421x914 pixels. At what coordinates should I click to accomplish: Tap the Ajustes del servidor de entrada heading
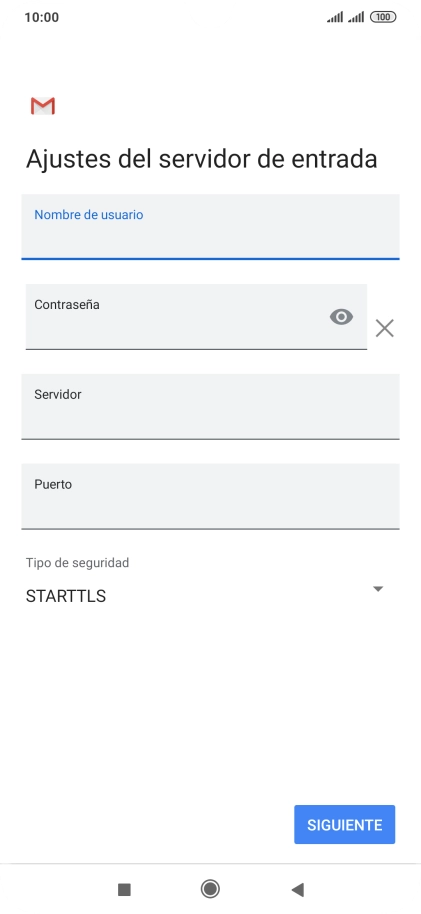pos(201,159)
